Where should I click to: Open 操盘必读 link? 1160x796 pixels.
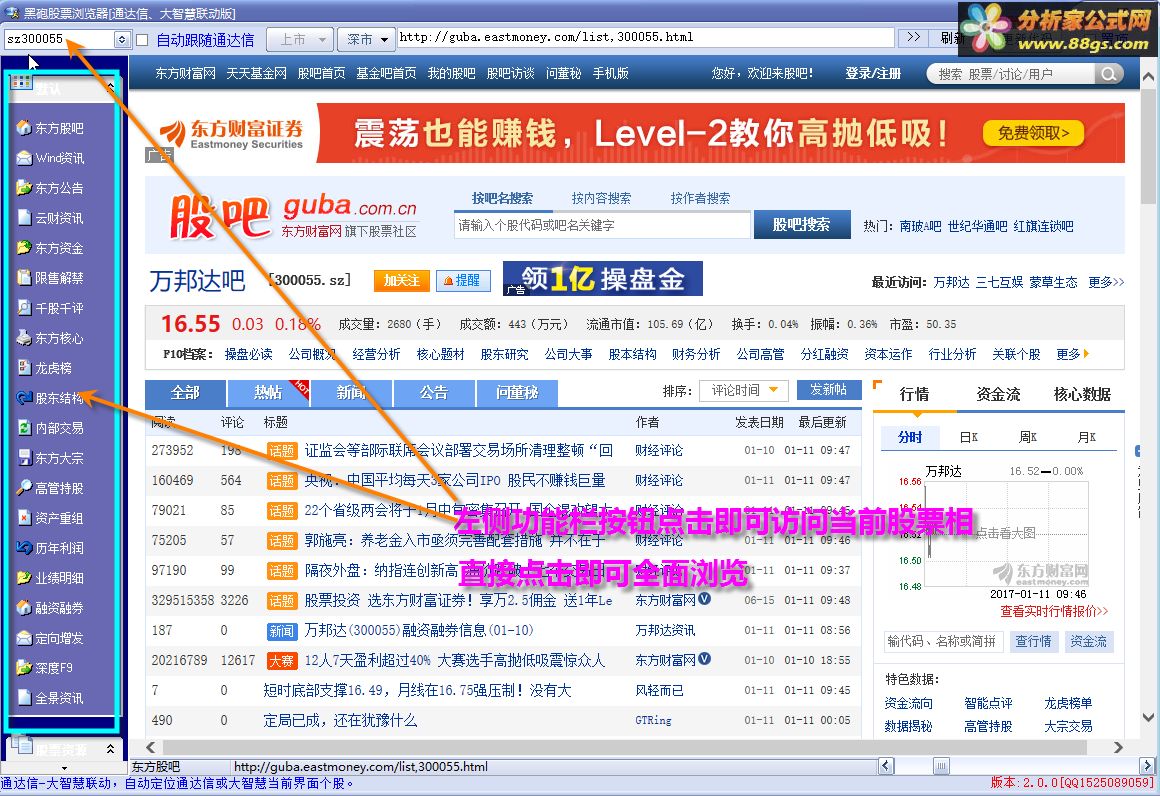(x=249, y=354)
